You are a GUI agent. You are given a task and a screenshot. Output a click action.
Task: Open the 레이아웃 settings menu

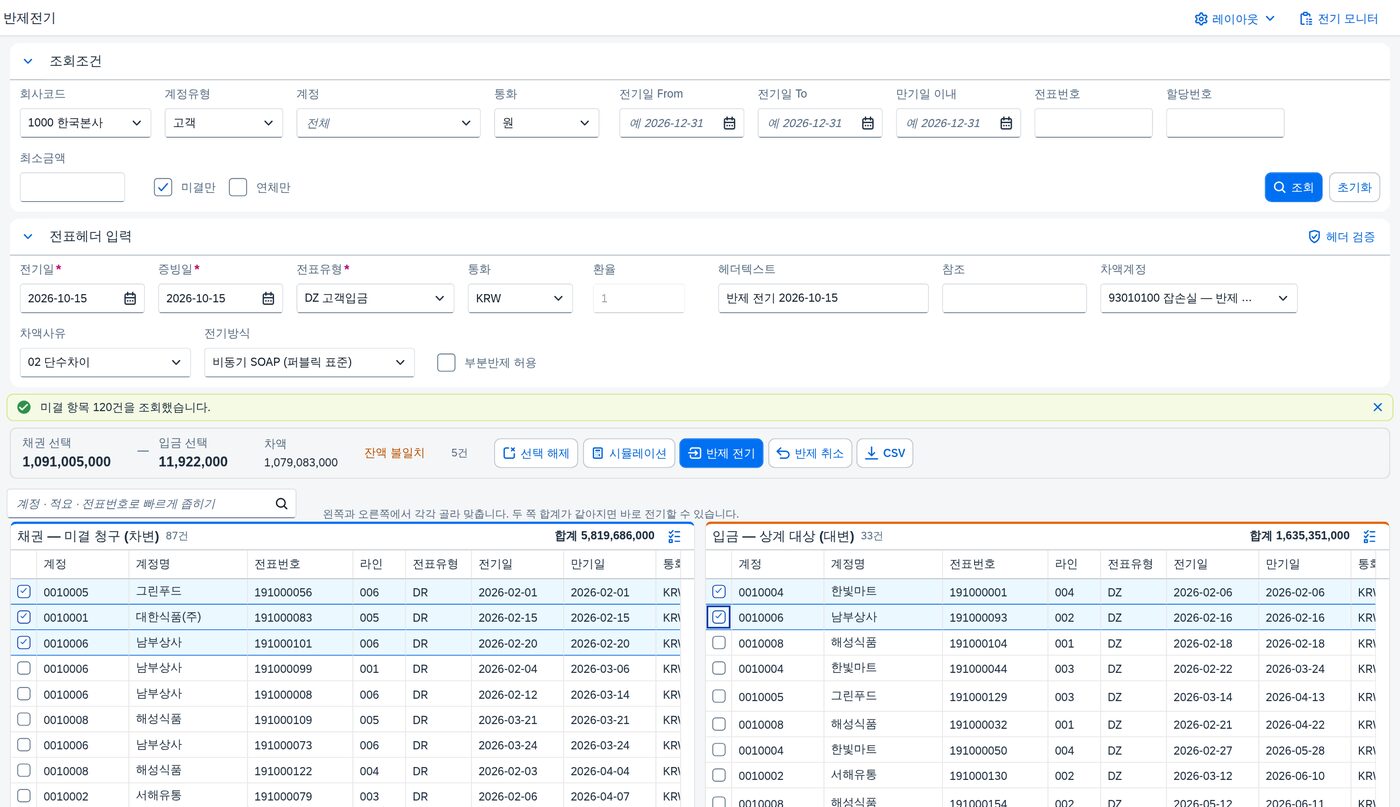point(1235,19)
